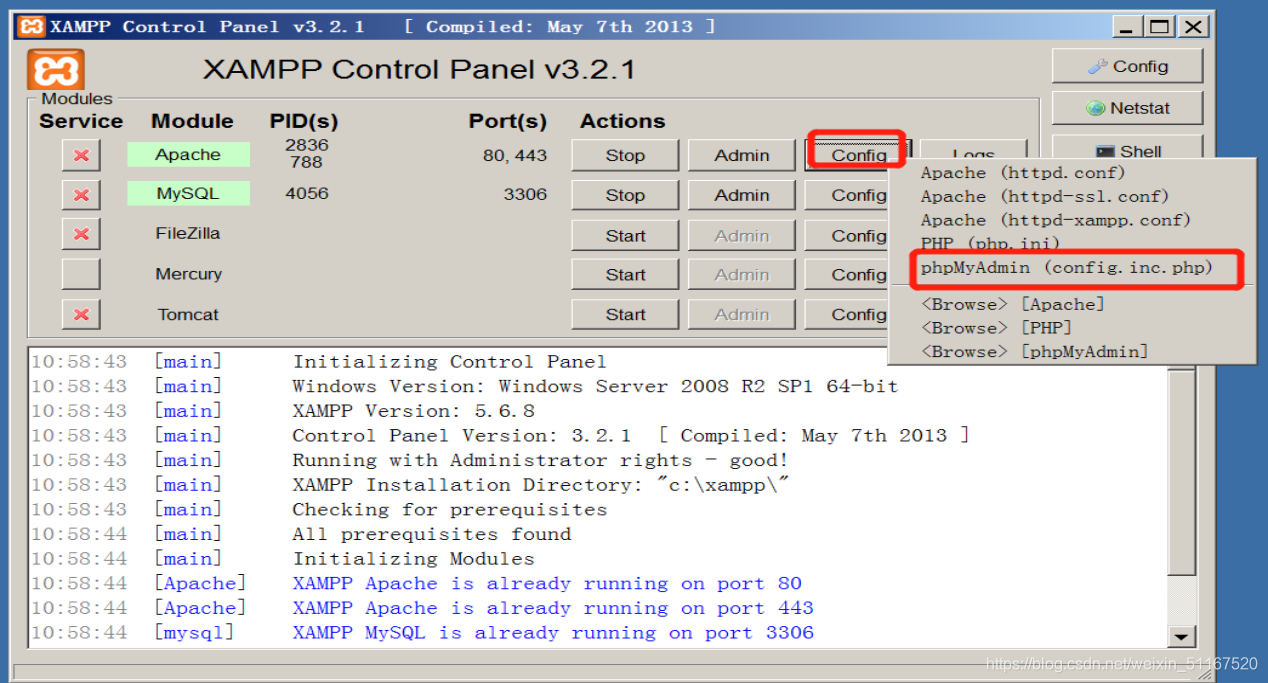Screen dimensions: 1268x683
Task: Click the Tomcat module label
Action: coord(188,314)
